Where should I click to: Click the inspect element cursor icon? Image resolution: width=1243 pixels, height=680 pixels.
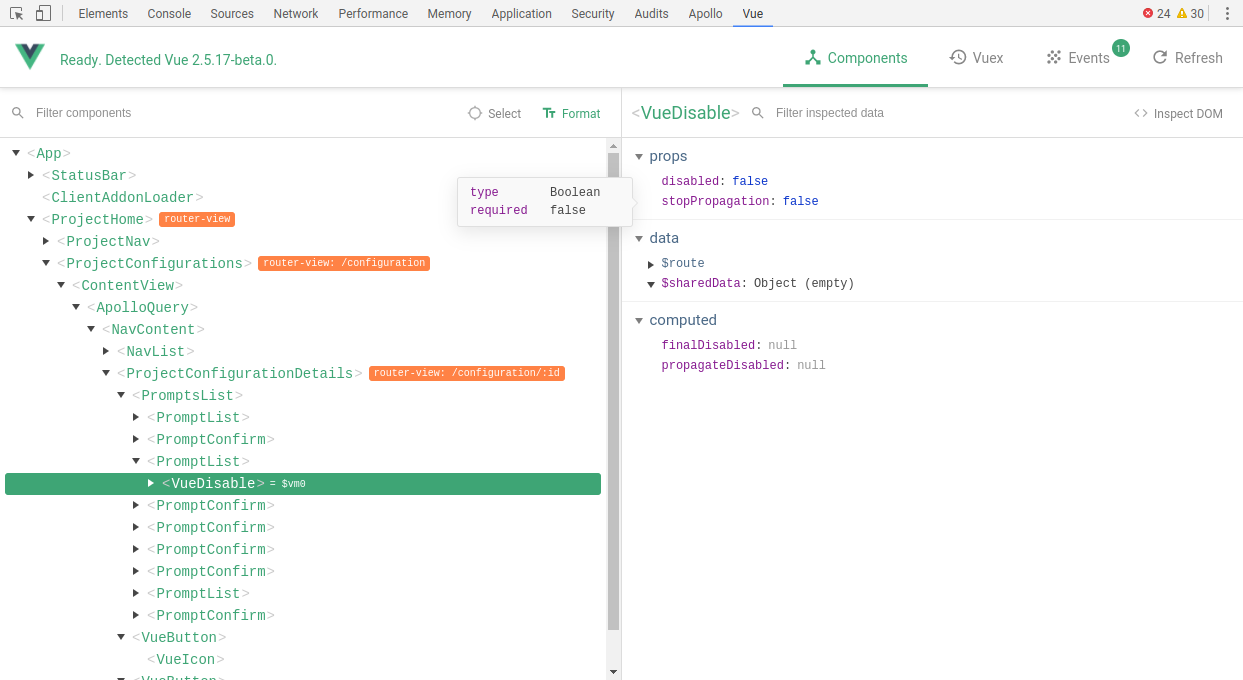click(x=17, y=13)
